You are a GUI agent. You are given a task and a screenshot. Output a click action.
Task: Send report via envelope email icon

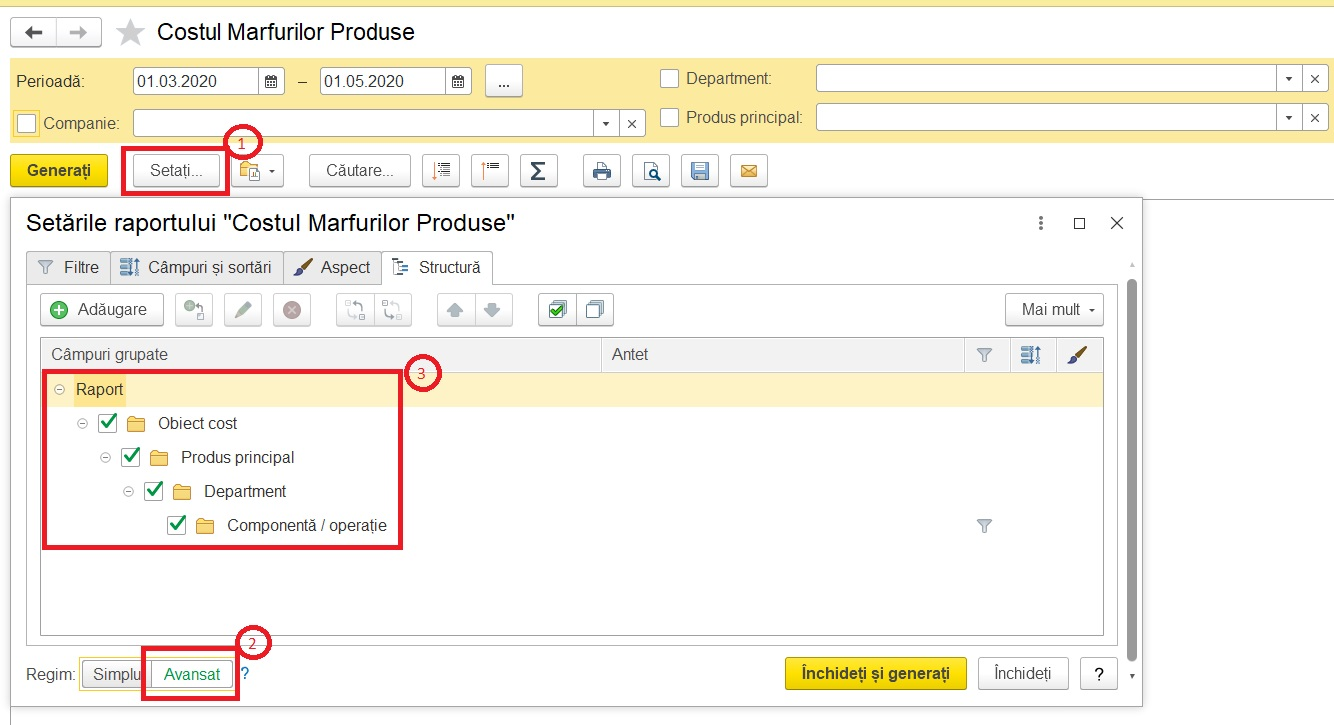[x=748, y=170]
